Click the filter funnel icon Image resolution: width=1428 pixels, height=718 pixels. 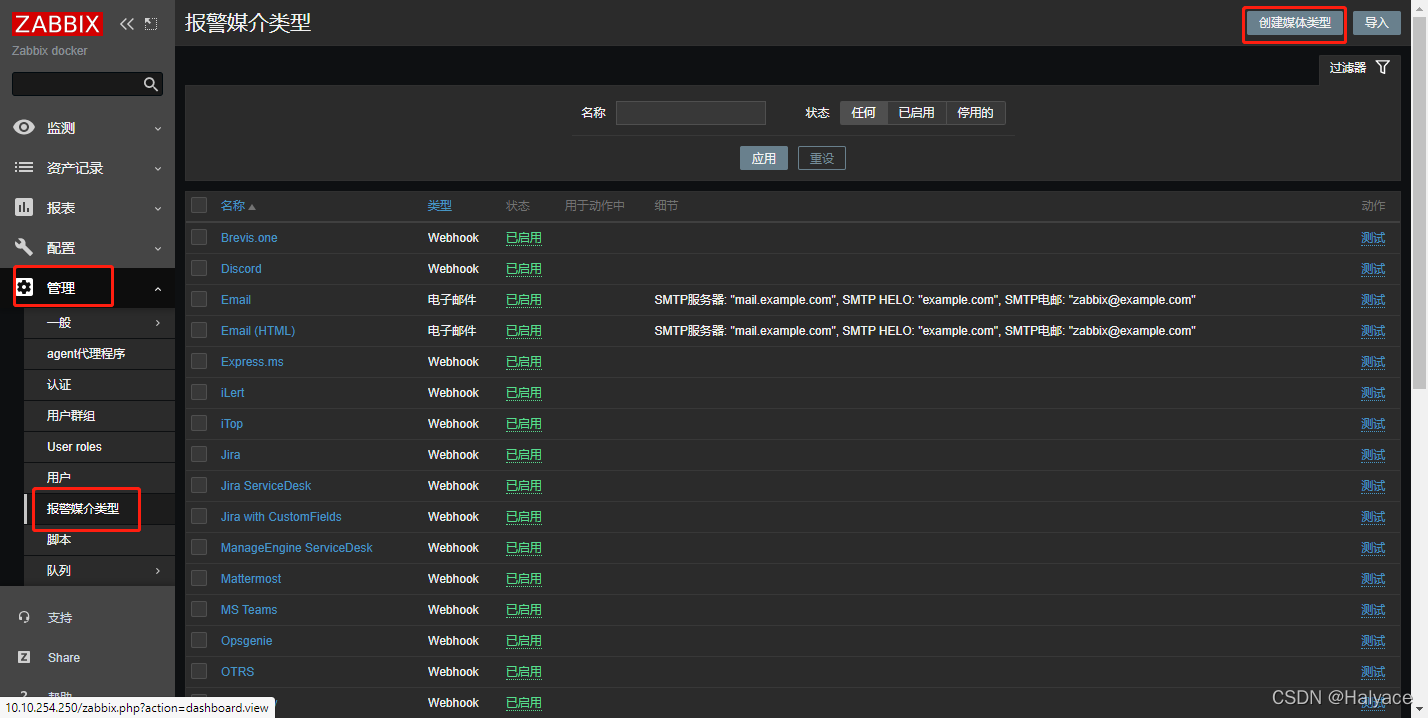tap(1382, 68)
